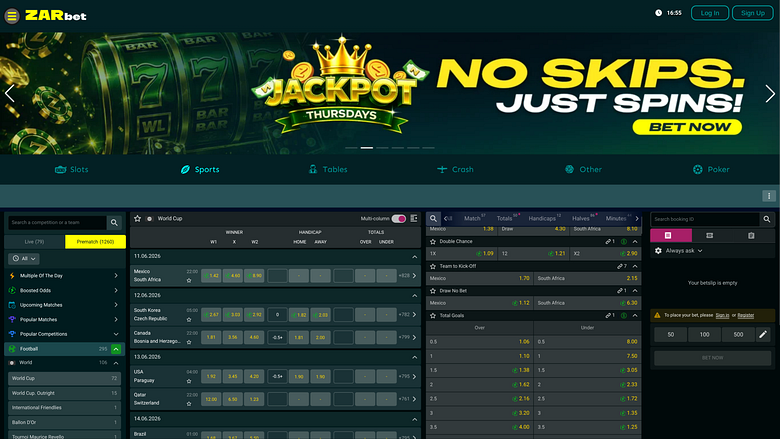
Task: Collapse the 13.06.2026 date group
Action: pyautogui.click(x=414, y=357)
